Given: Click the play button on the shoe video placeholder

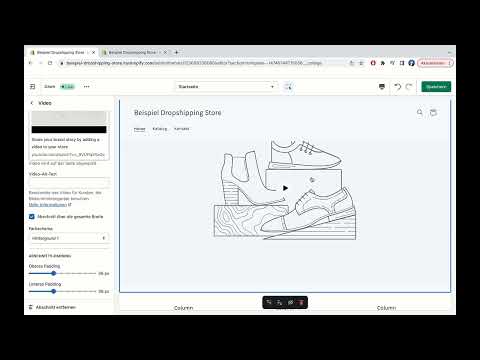Looking at the screenshot, I should click(285, 188).
